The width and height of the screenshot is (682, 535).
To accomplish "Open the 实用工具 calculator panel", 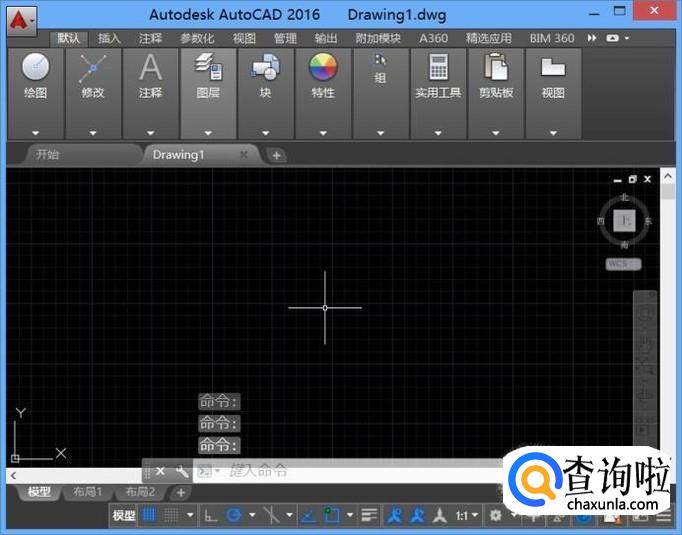I will (x=438, y=93).
